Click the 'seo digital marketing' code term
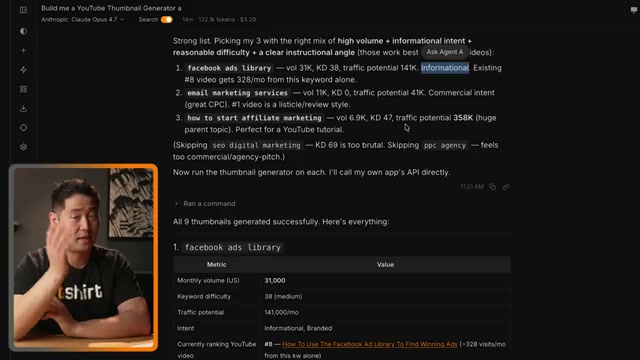This screenshot has height=360, width=640. (x=256, y=145)
